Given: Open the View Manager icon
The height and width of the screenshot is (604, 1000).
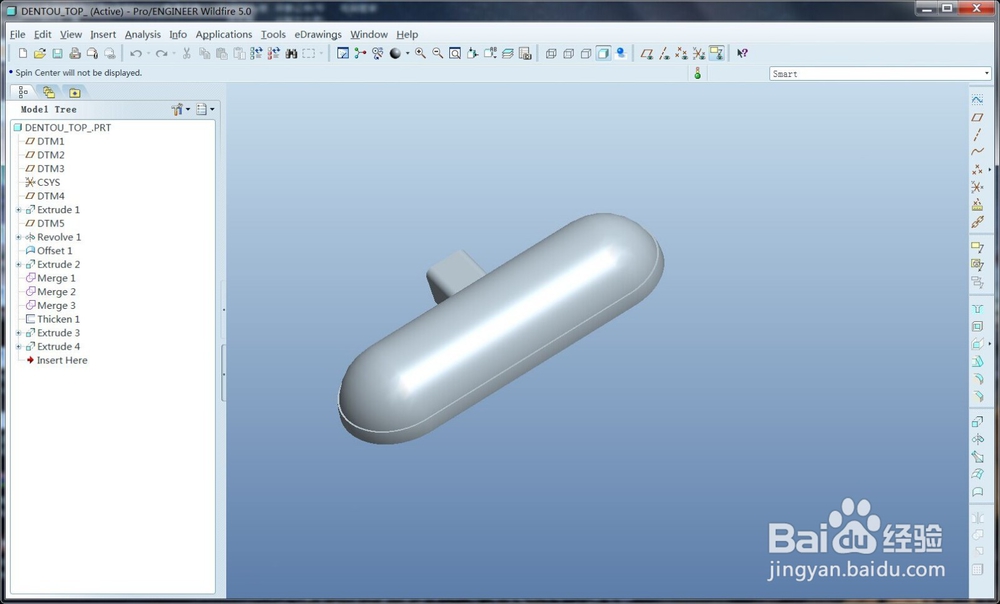Looking at the screenshot, I should pyautogui.click(x=525, y=54).
